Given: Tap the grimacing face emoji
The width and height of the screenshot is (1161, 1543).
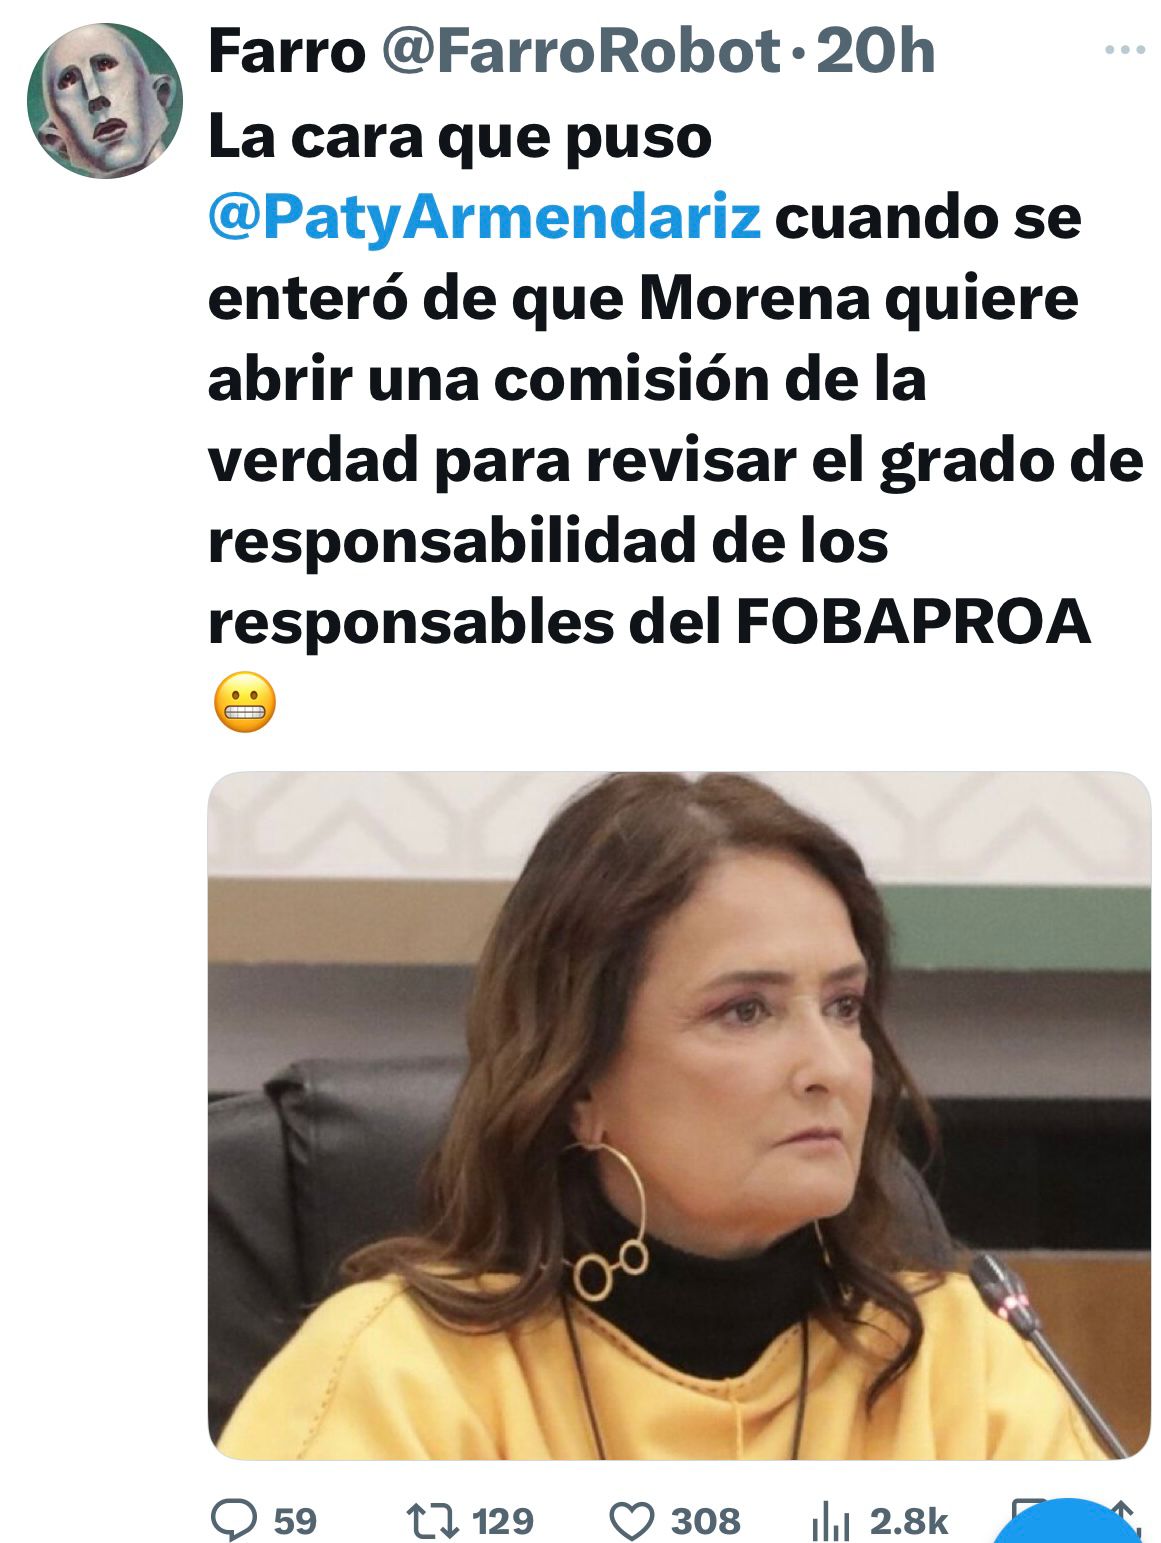Looking at the screenshot, I should (245, 702).
